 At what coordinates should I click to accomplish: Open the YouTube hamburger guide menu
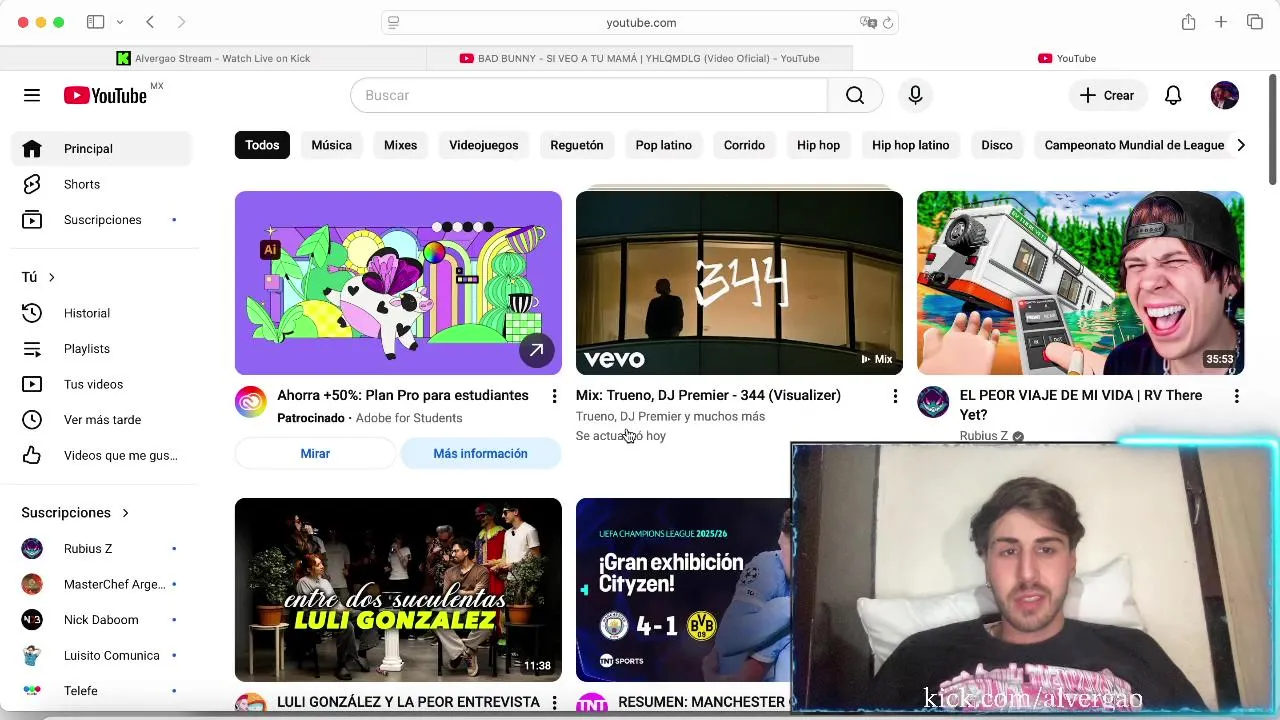[32, 95]
